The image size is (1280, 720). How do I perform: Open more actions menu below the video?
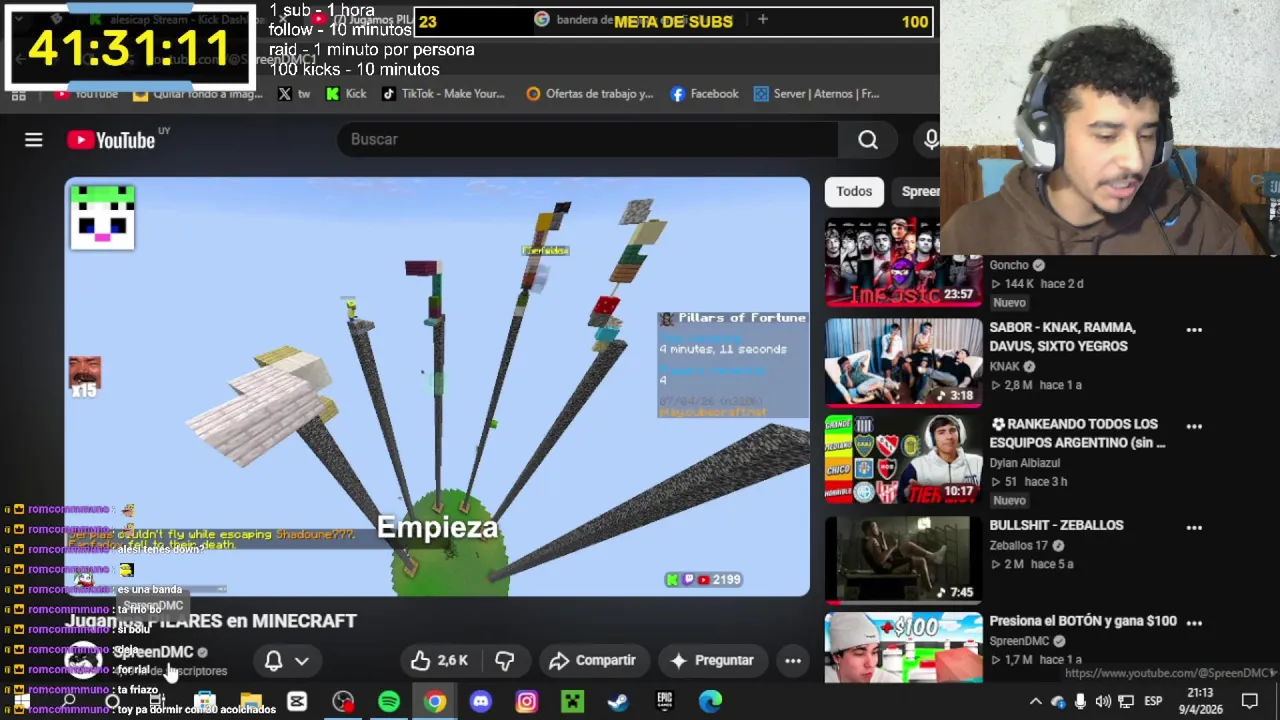click(x=793, y=660)
